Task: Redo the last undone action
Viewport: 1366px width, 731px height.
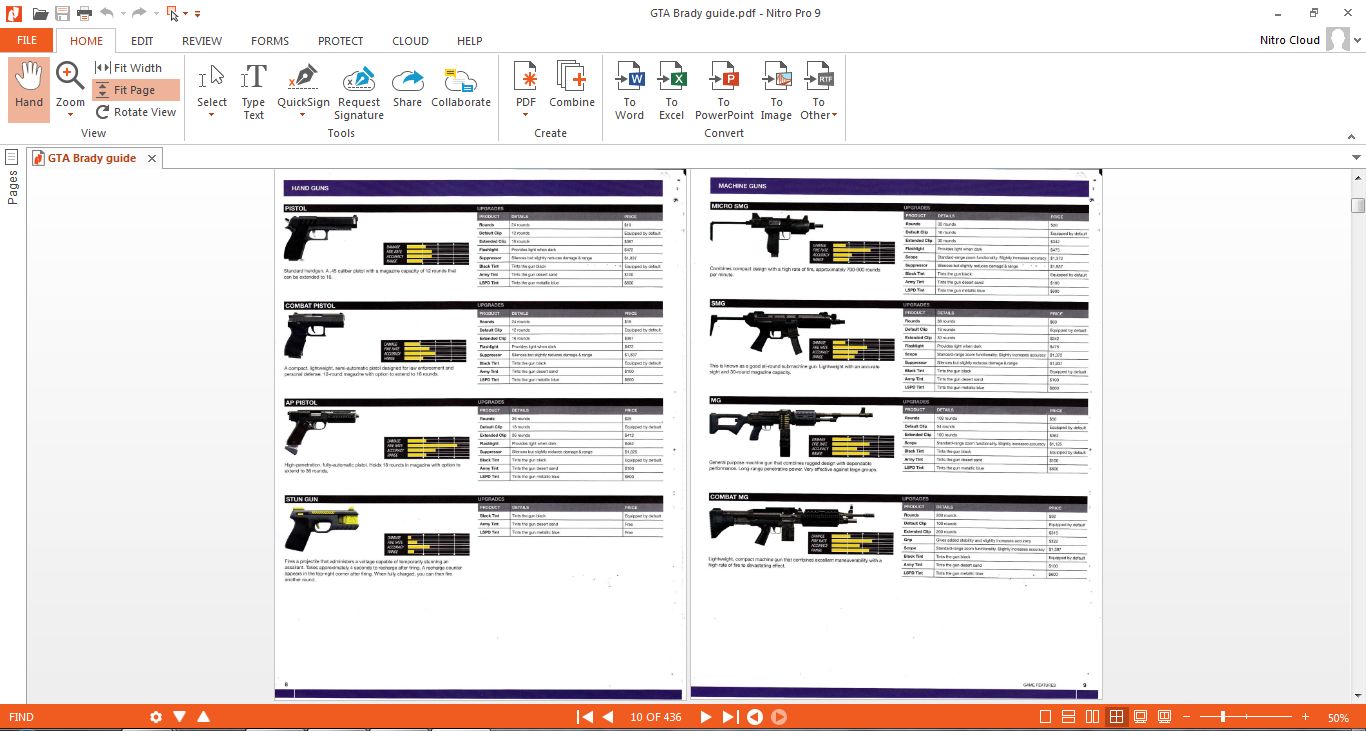Action: pos(139,13)
